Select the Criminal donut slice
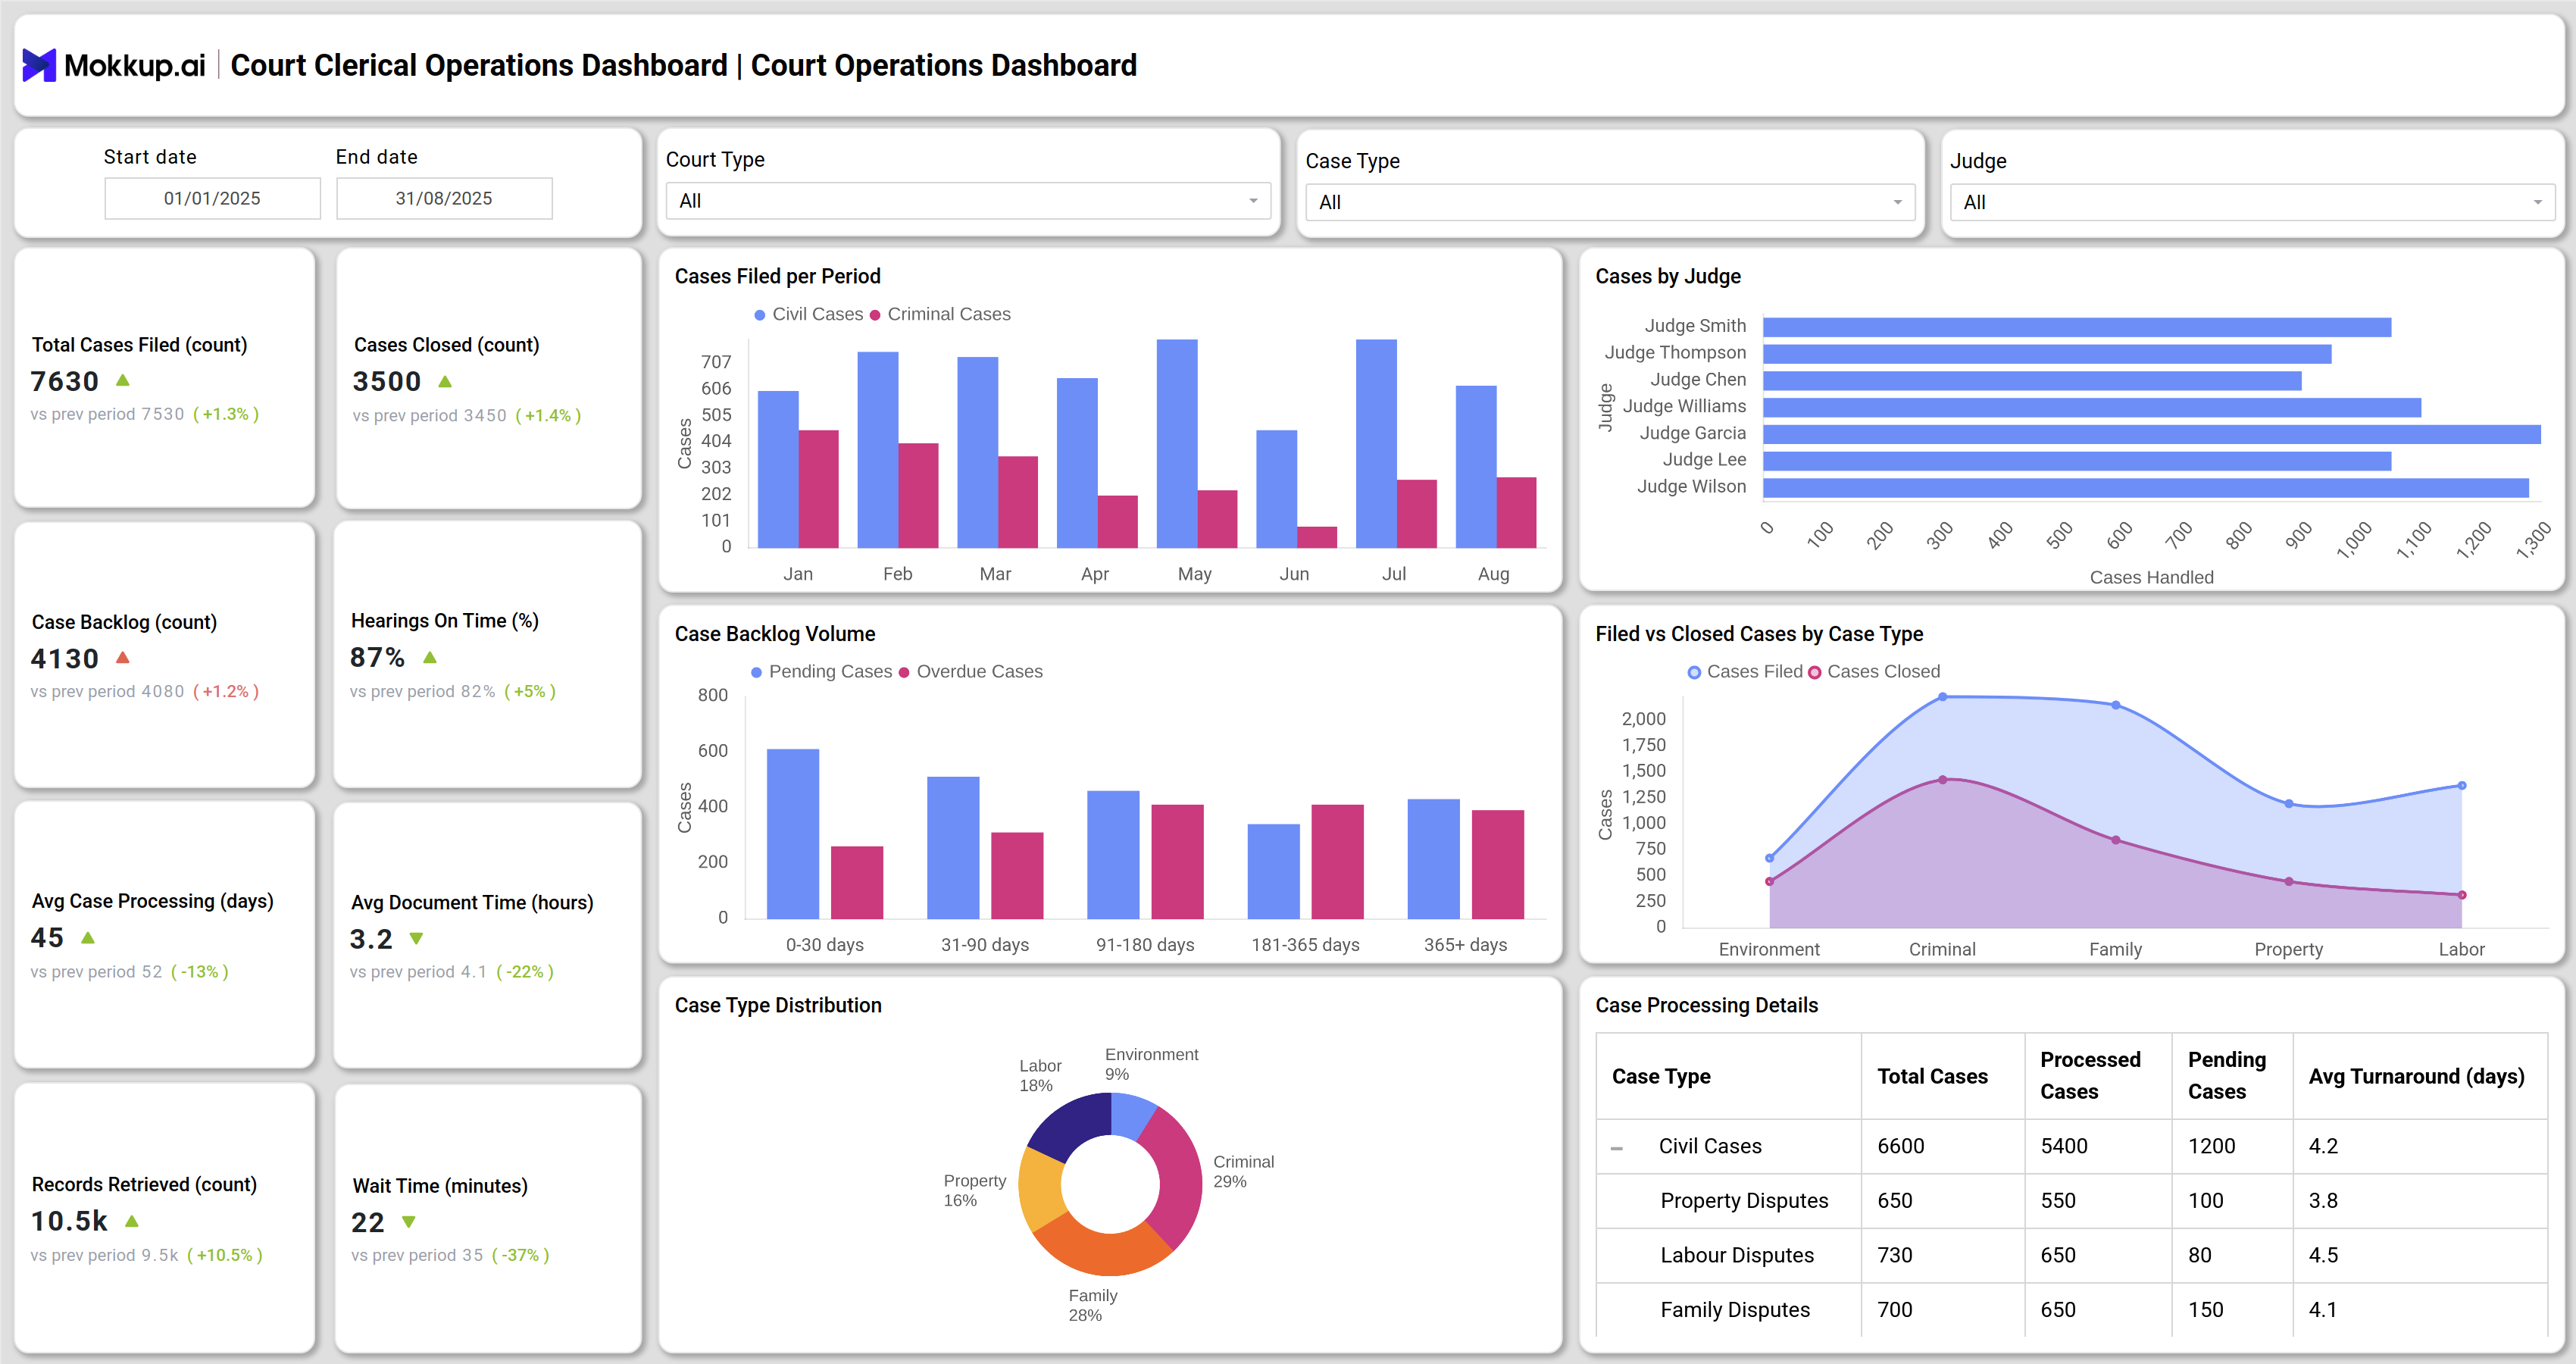The width and height of the screenshot is (2576, 1364). (1180, 1177)
